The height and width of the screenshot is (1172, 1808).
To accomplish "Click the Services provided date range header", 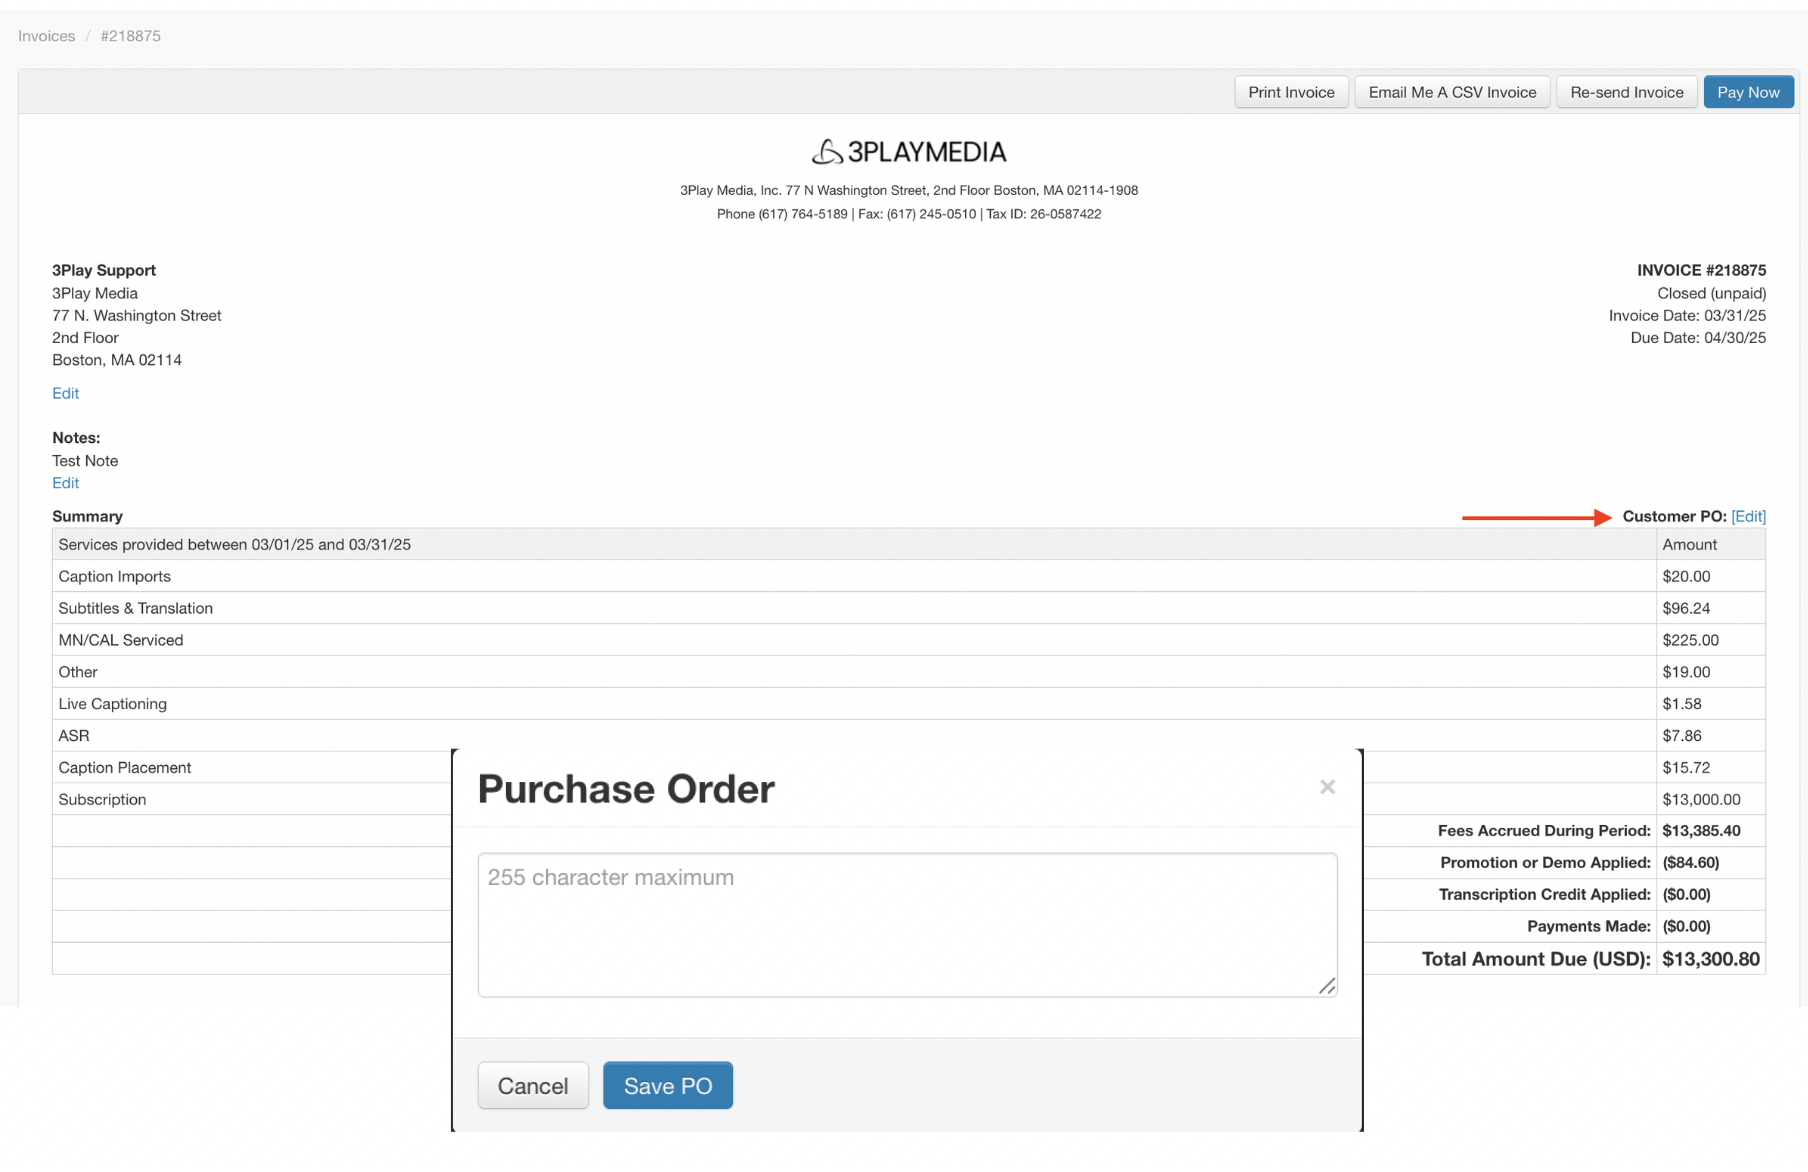I will (x=235, y=544).
